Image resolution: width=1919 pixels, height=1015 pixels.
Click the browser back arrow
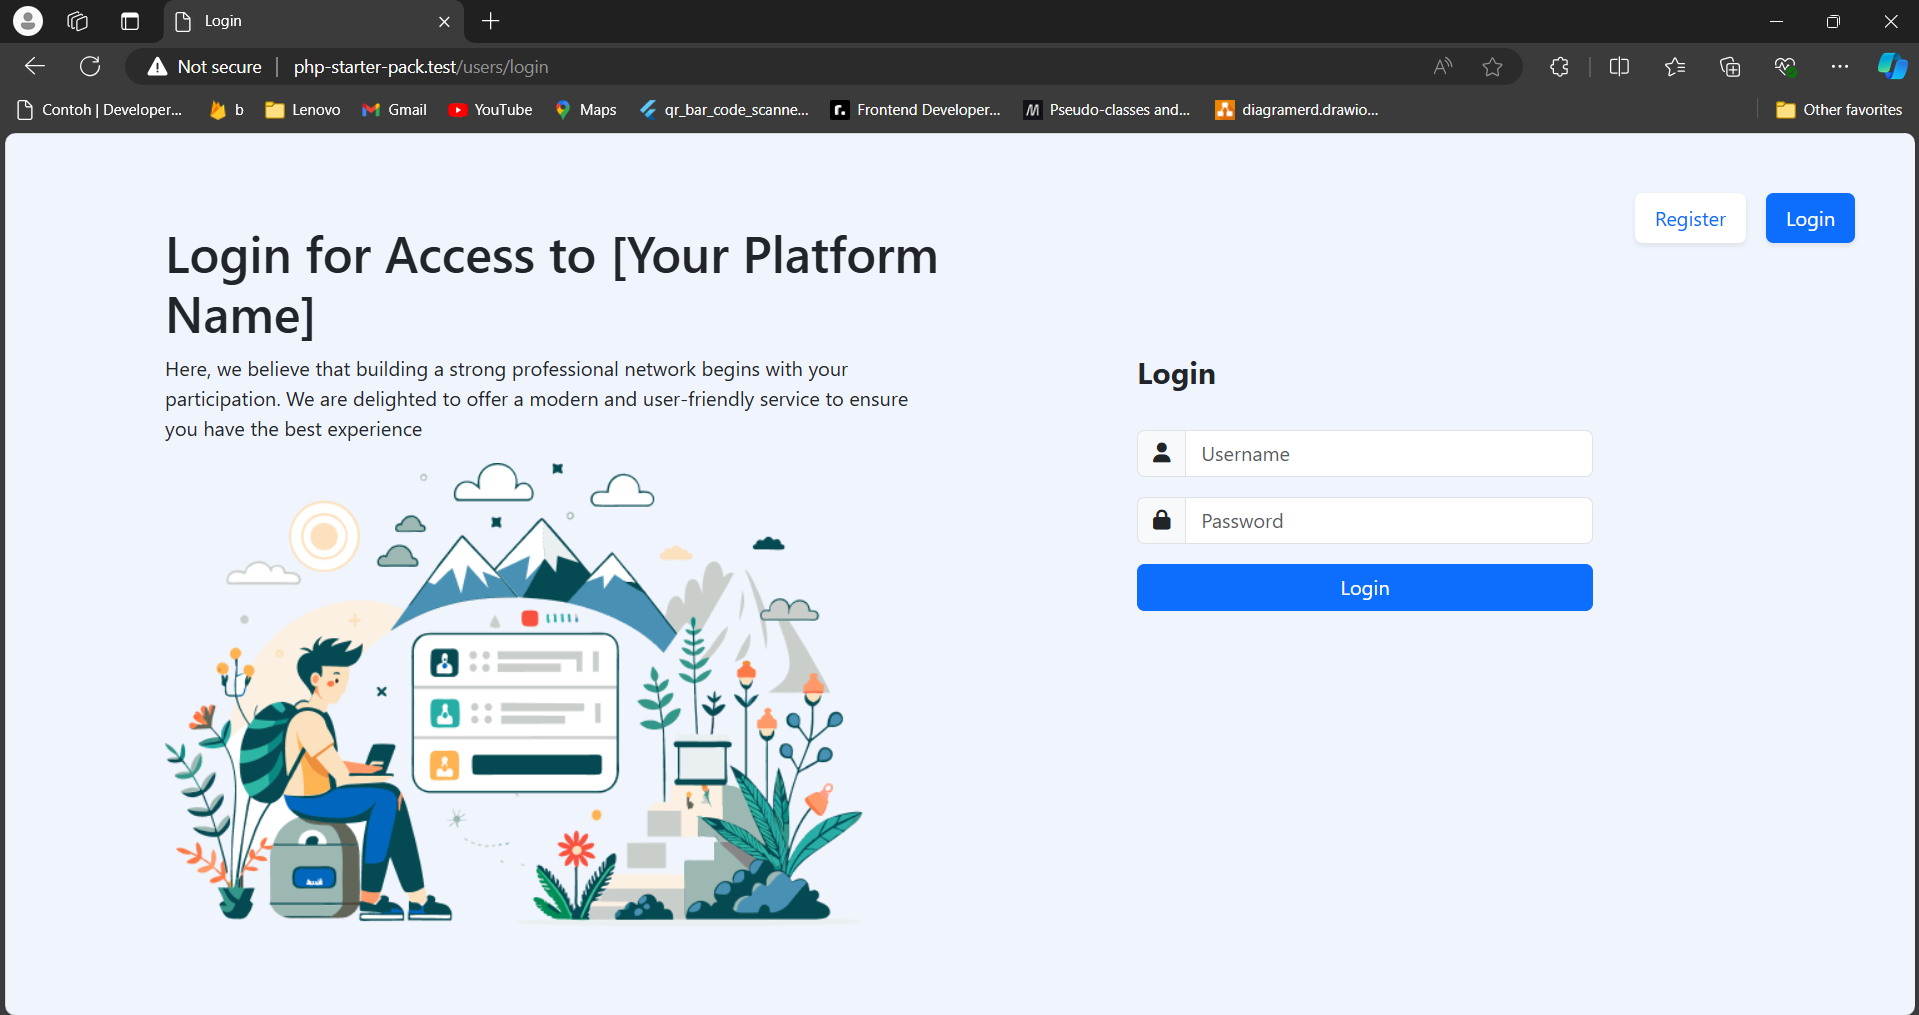coord(35,67)
